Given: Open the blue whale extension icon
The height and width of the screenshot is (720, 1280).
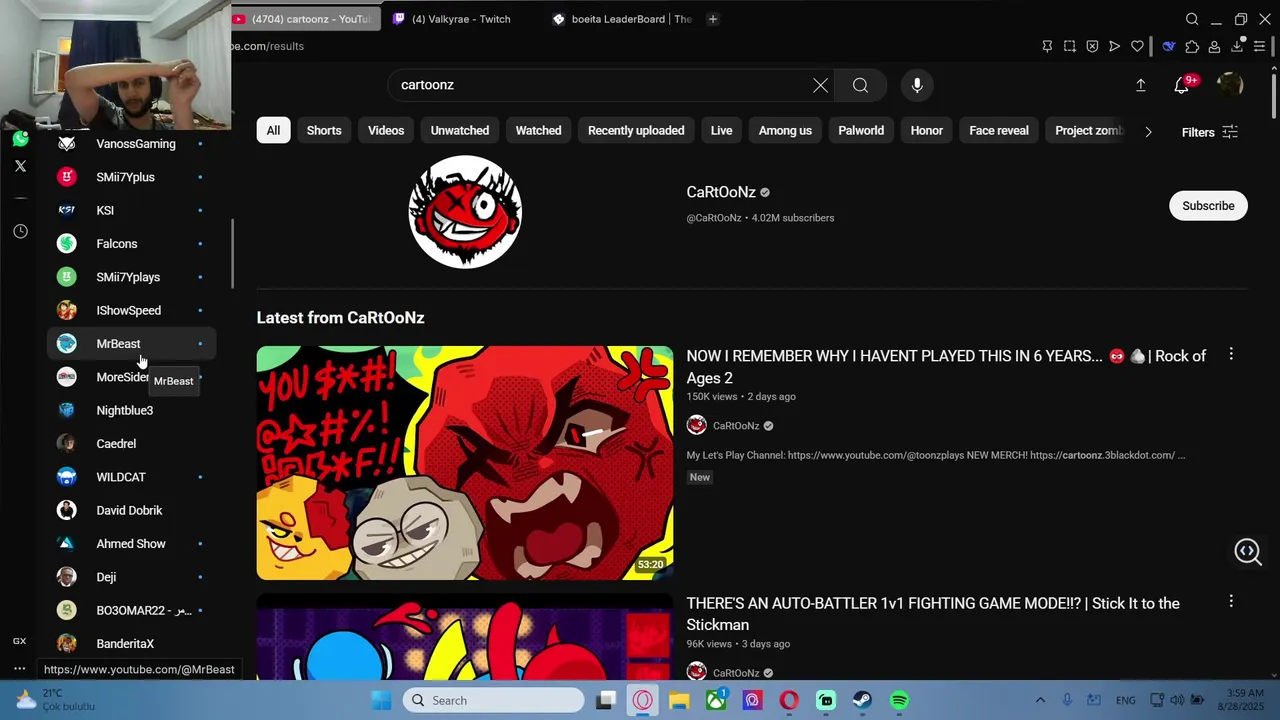Looking at the screenshot, I should pyautogui.click(x=1168, y=46).
